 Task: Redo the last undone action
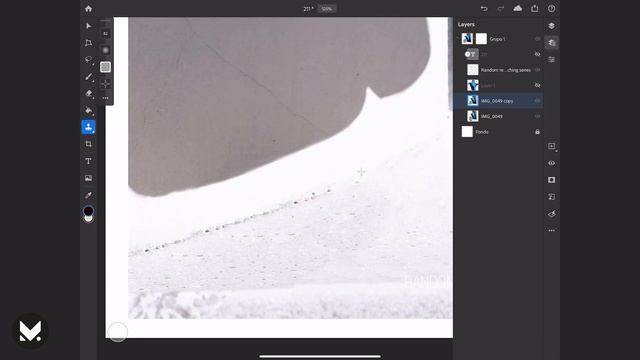[501, 9]
